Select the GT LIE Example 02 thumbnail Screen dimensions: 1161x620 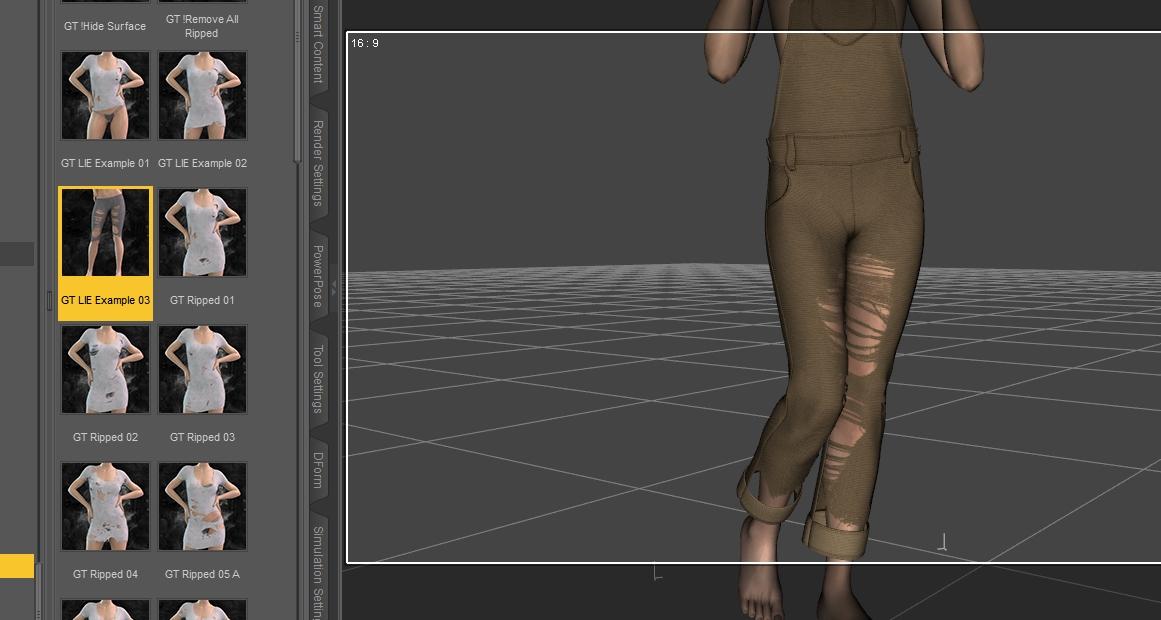(202, 96)
